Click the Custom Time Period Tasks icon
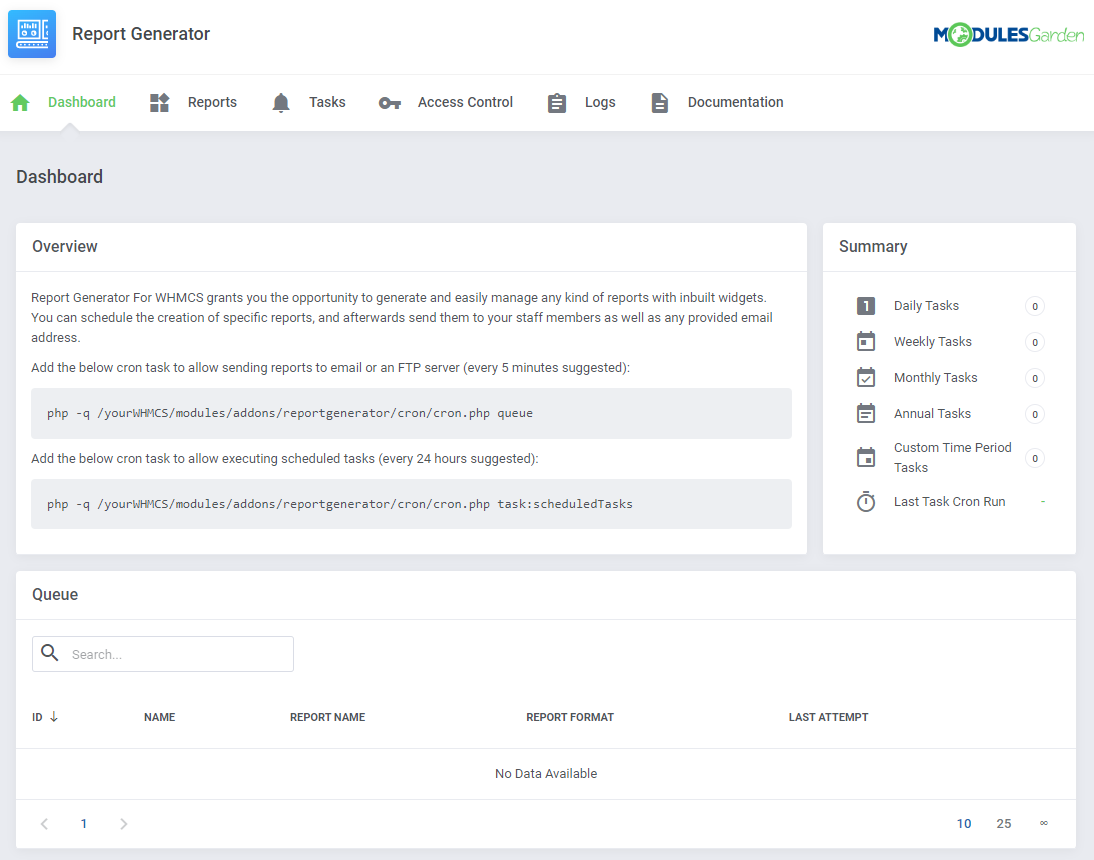 coord(866,457)
